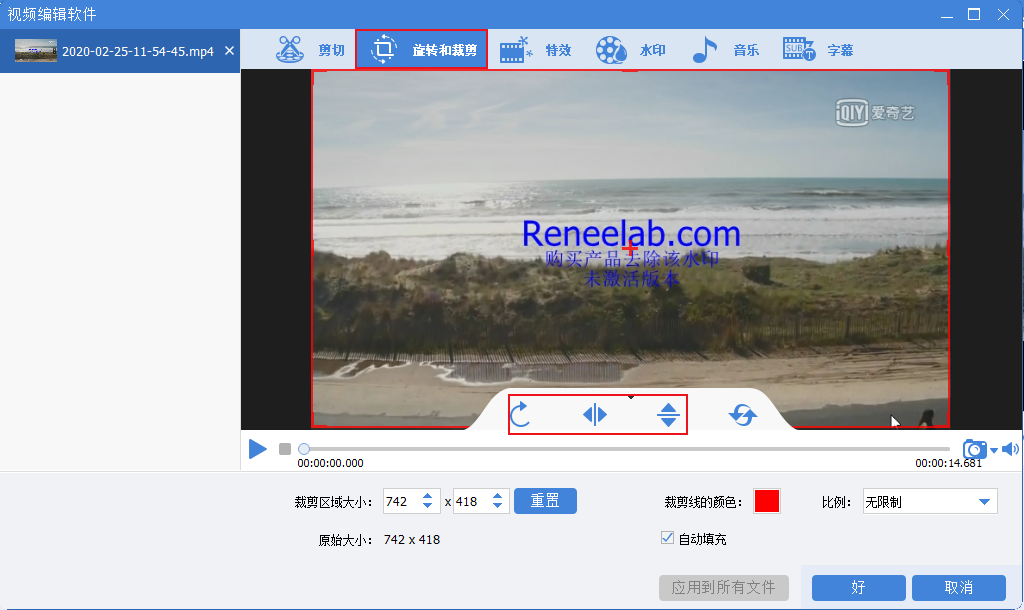Click the playback progress slider handle
The width and height of the screenshot is (1024, 610).
click(304, 449)
